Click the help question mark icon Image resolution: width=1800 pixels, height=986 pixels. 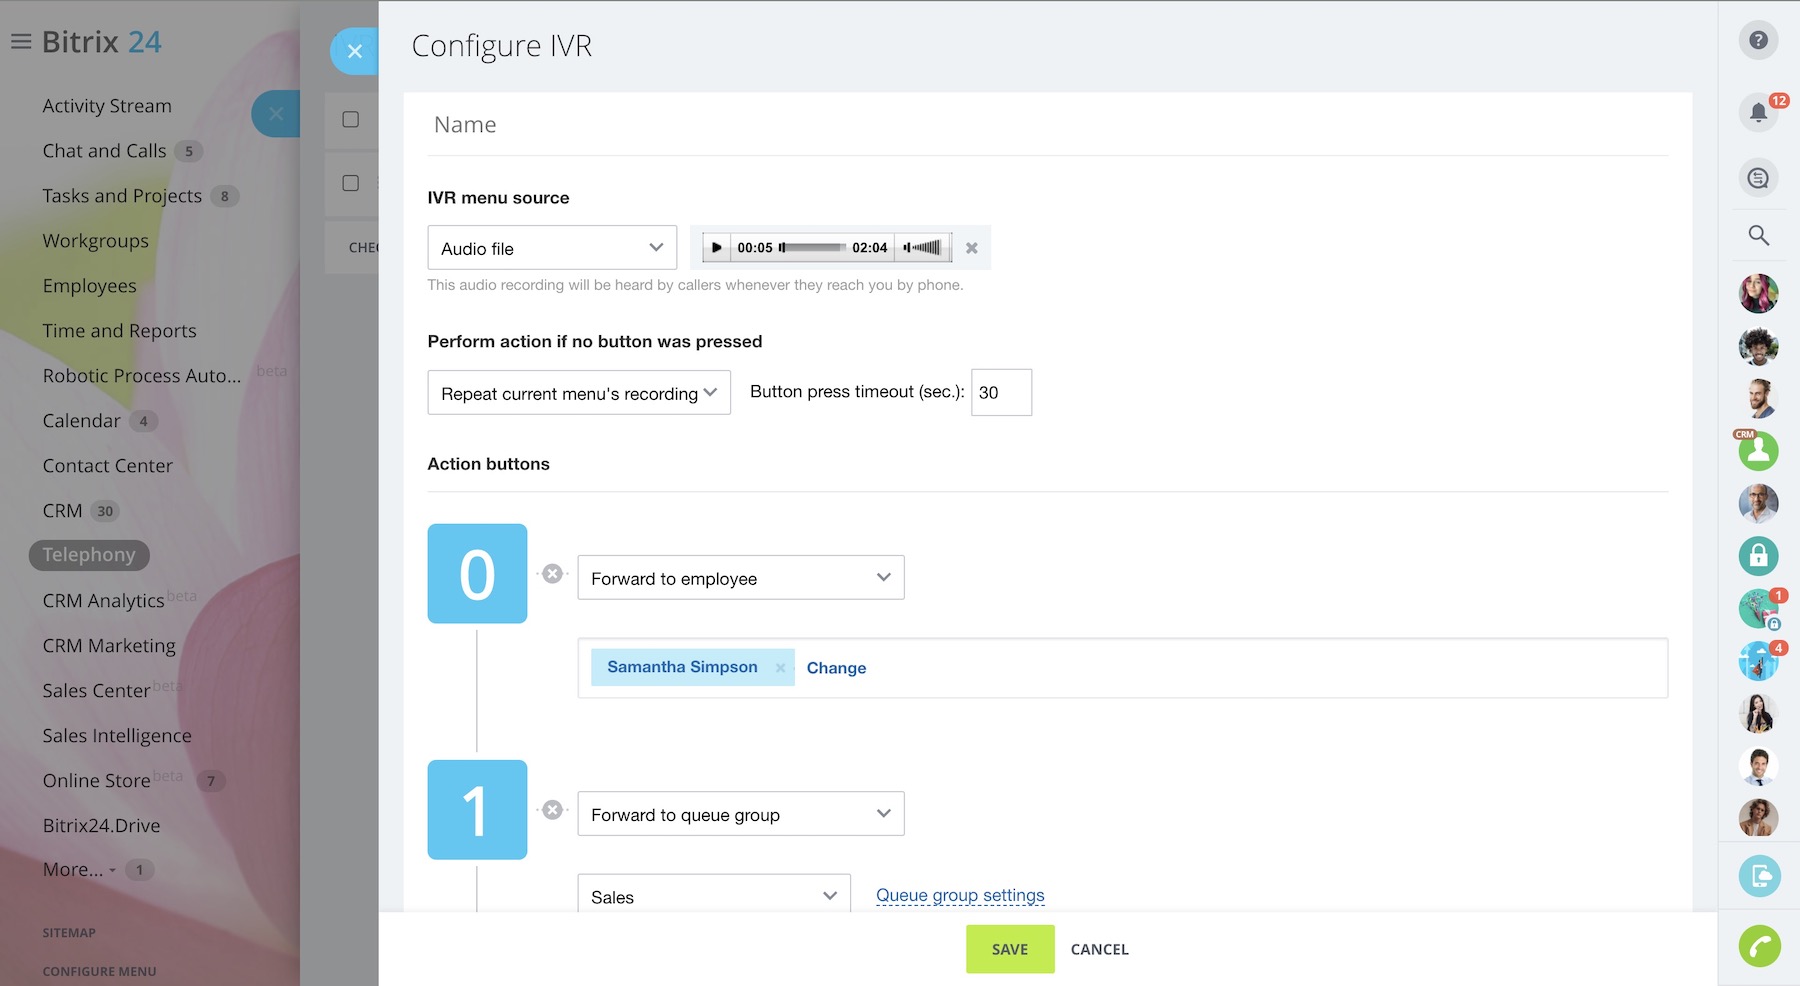tap(1758, 41)
